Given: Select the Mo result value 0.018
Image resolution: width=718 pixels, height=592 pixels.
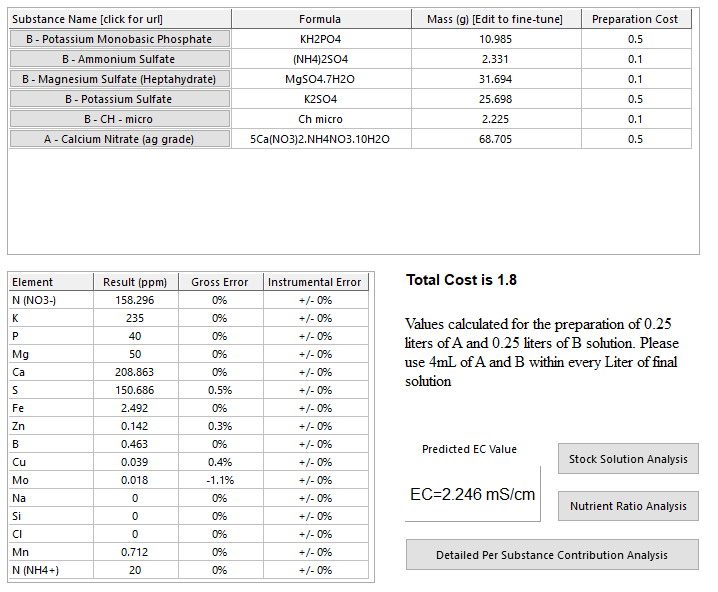Looking at the screenshot, I should click(136, 480).
